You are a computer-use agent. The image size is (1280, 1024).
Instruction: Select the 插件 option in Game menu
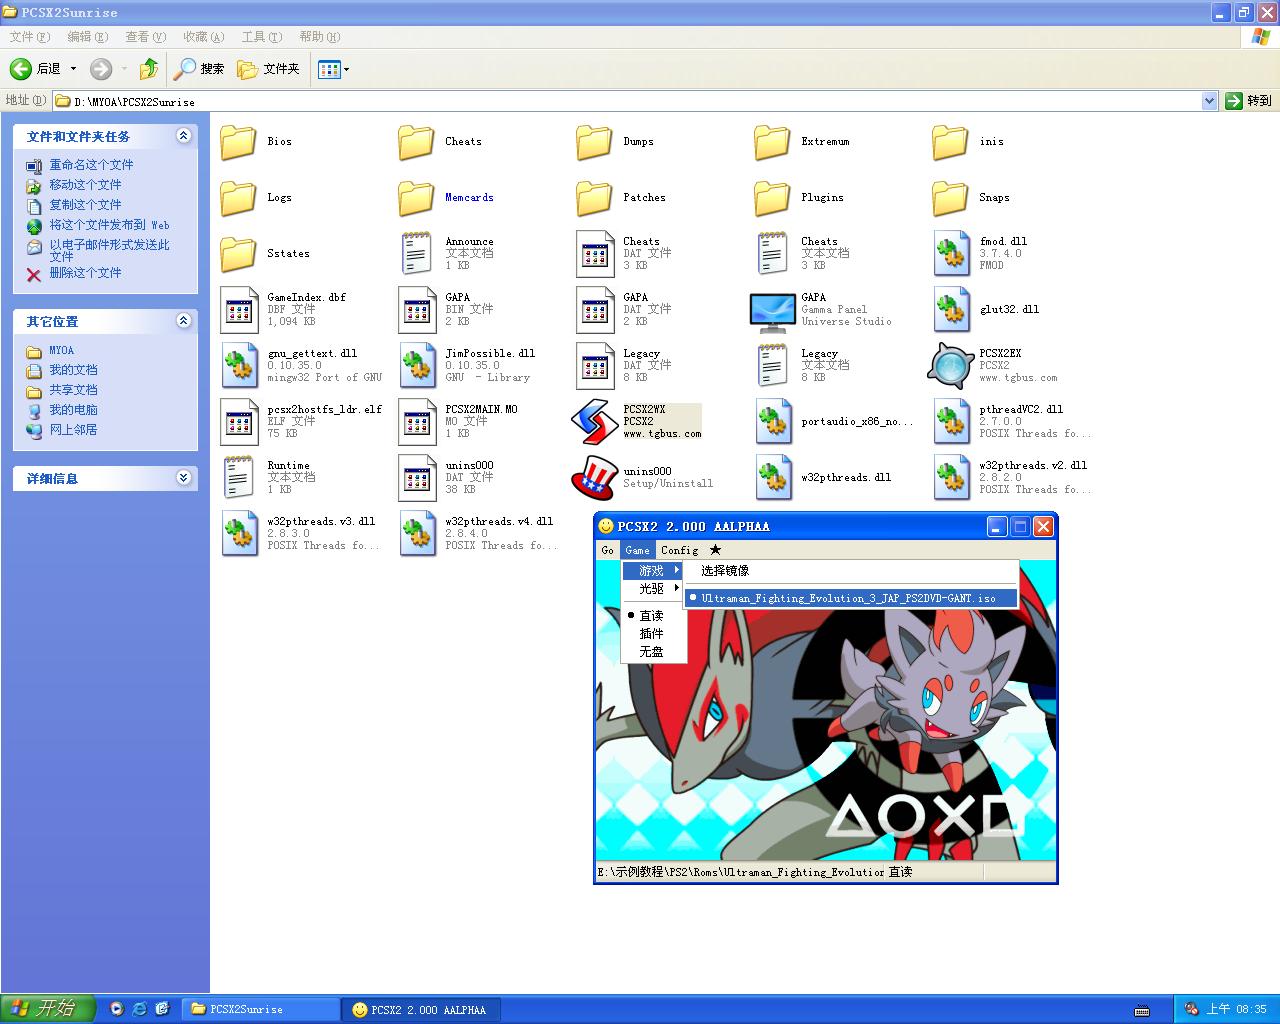[x=652, y=634]
